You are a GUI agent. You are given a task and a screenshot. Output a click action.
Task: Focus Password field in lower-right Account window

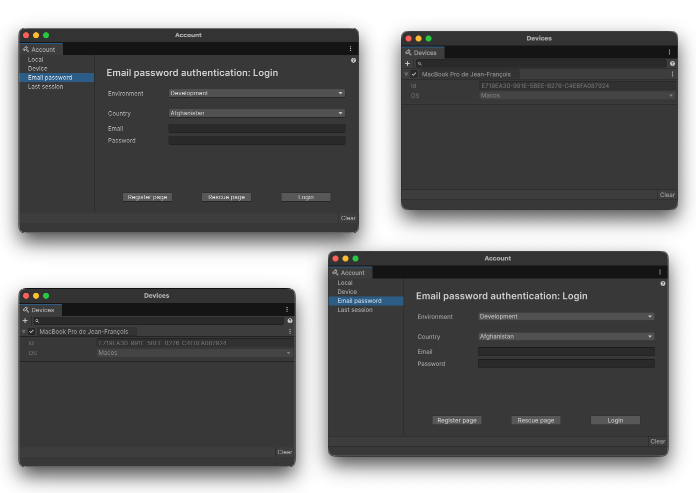pos(566,364)
